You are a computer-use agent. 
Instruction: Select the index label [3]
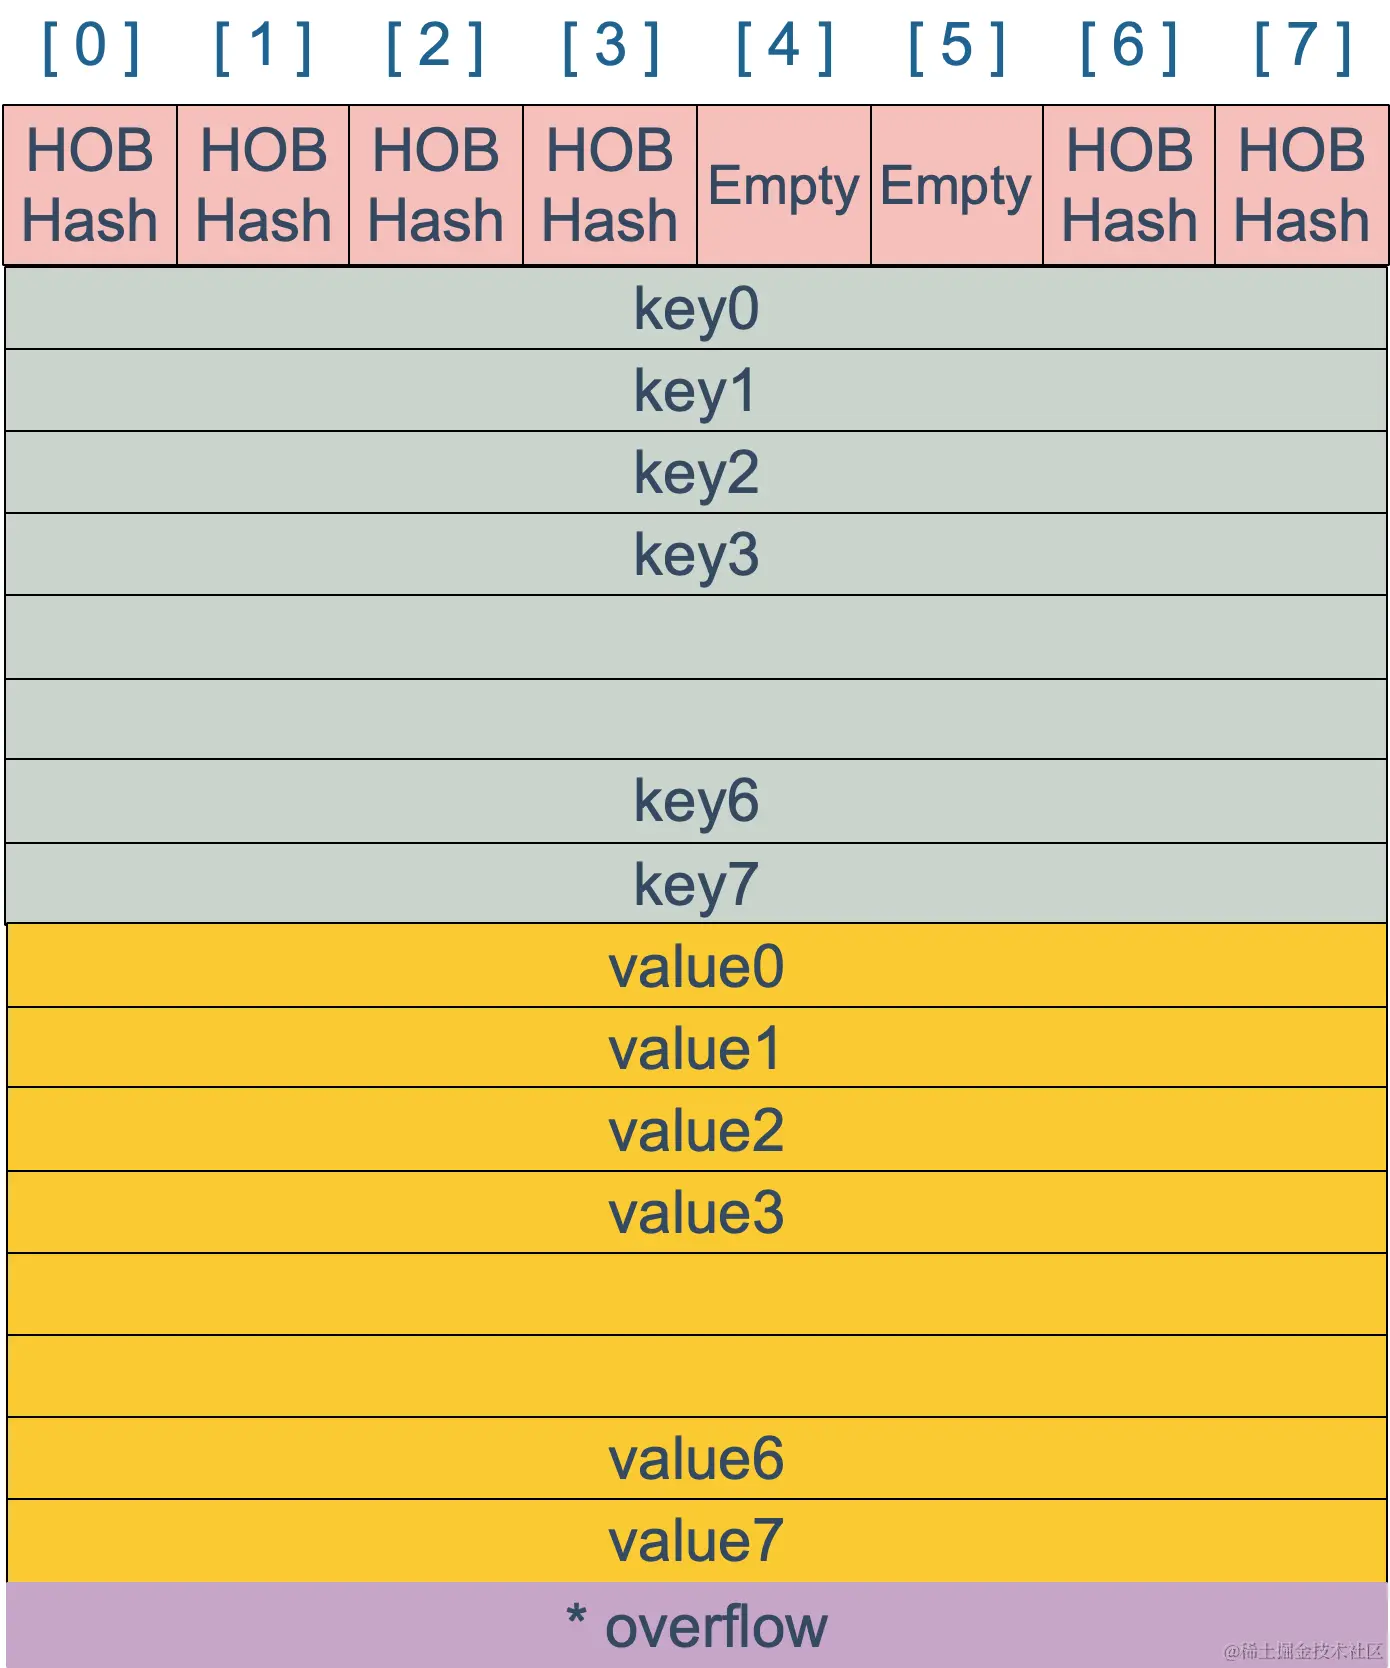point(610,47)
